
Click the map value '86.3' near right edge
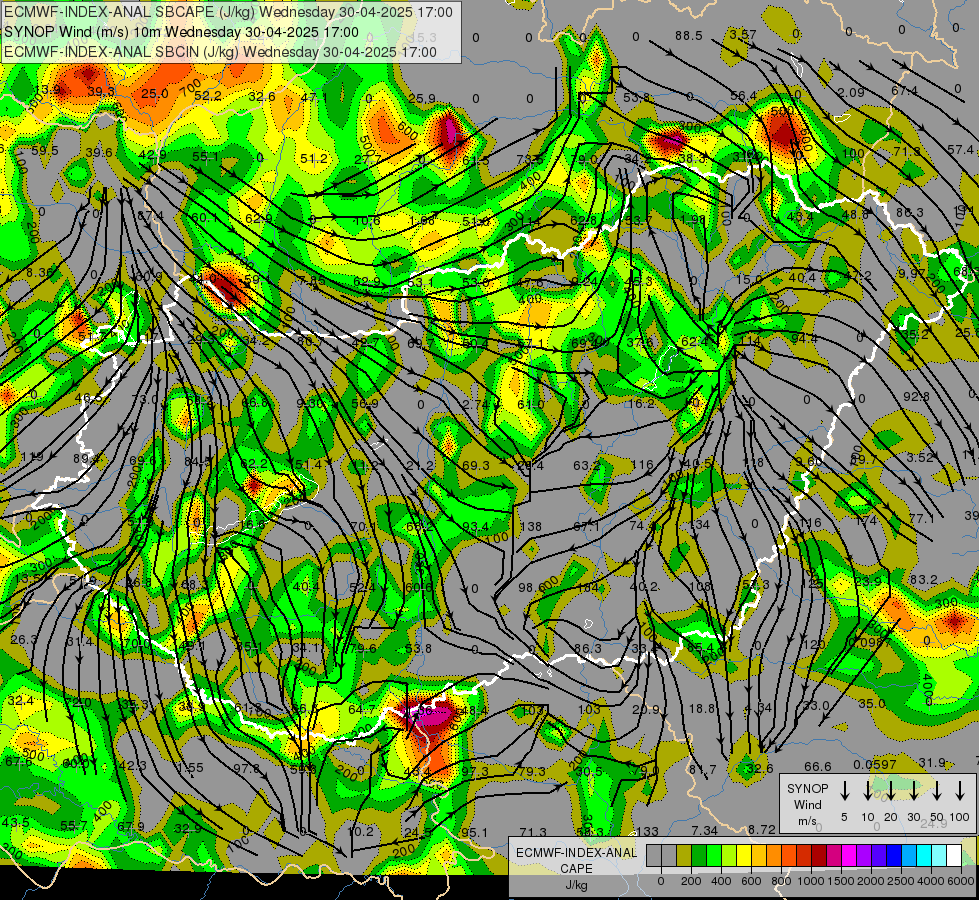click(x=910, y=212)
